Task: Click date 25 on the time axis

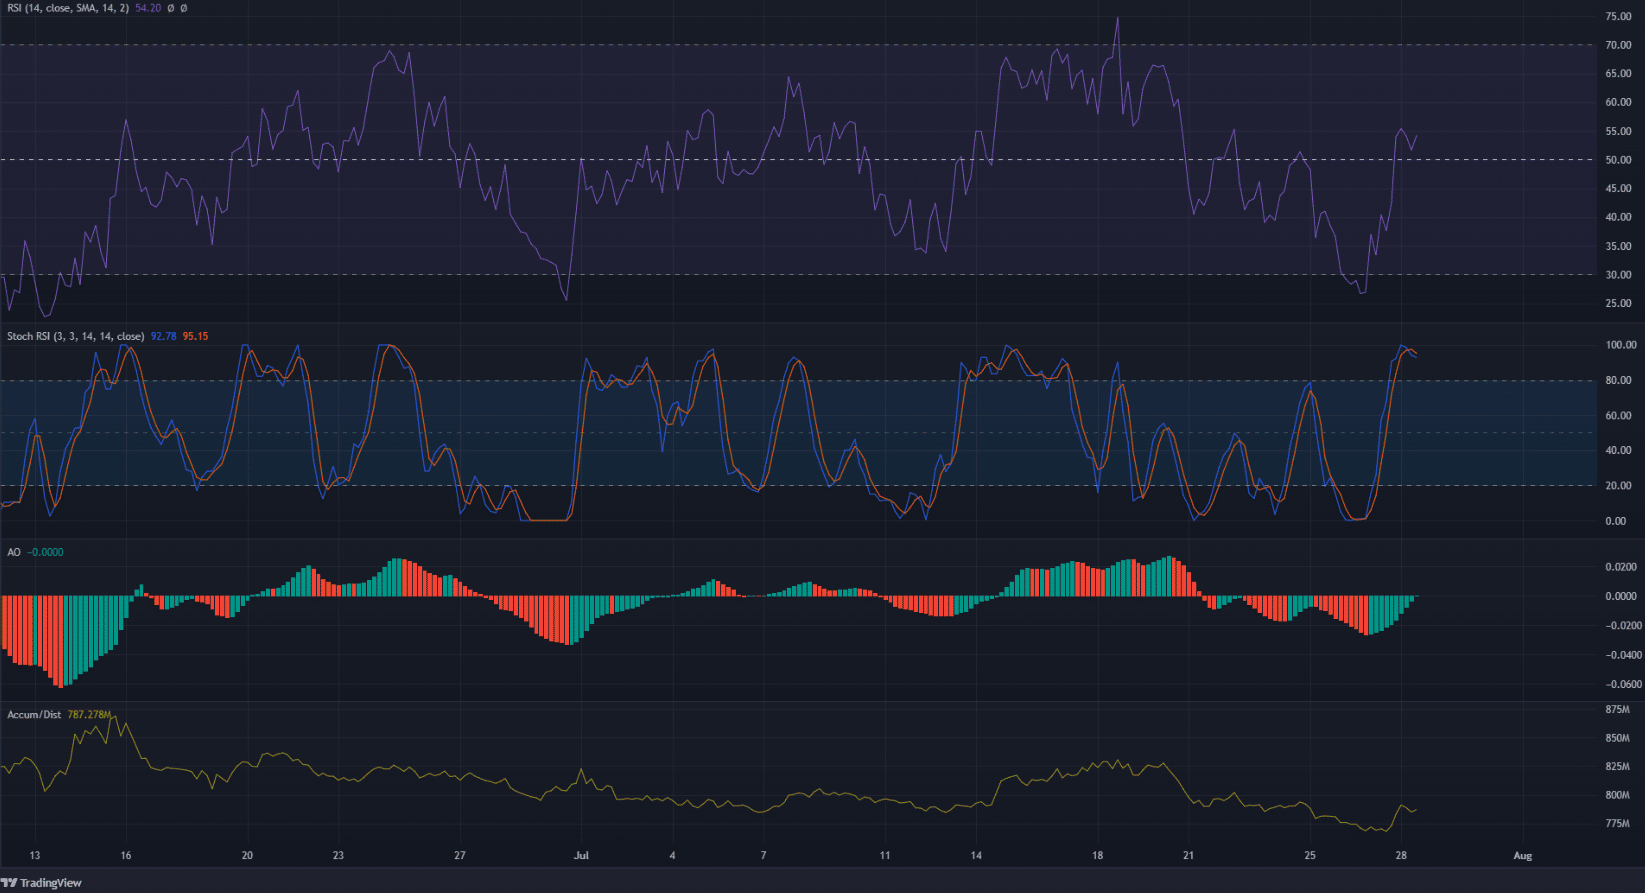Action: [1310, 856]
